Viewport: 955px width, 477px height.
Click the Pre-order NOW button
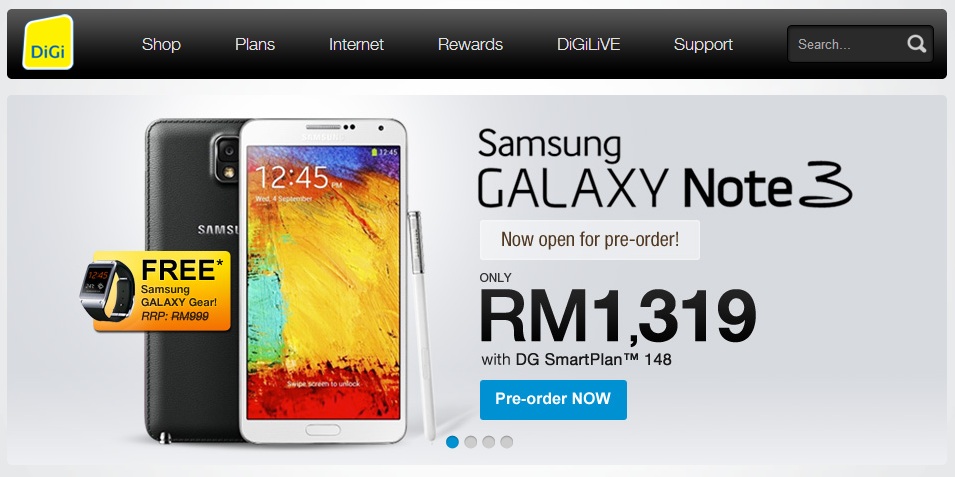pos(553,400)
